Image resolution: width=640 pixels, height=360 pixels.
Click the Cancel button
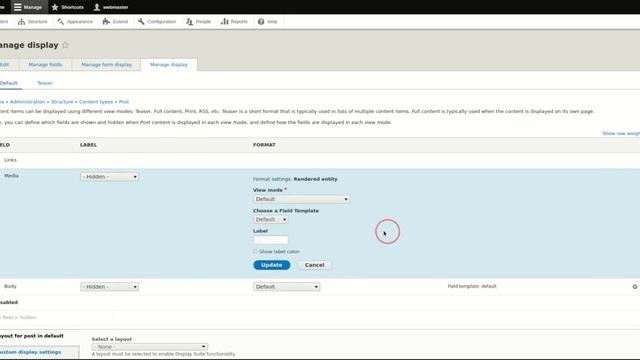314,265
